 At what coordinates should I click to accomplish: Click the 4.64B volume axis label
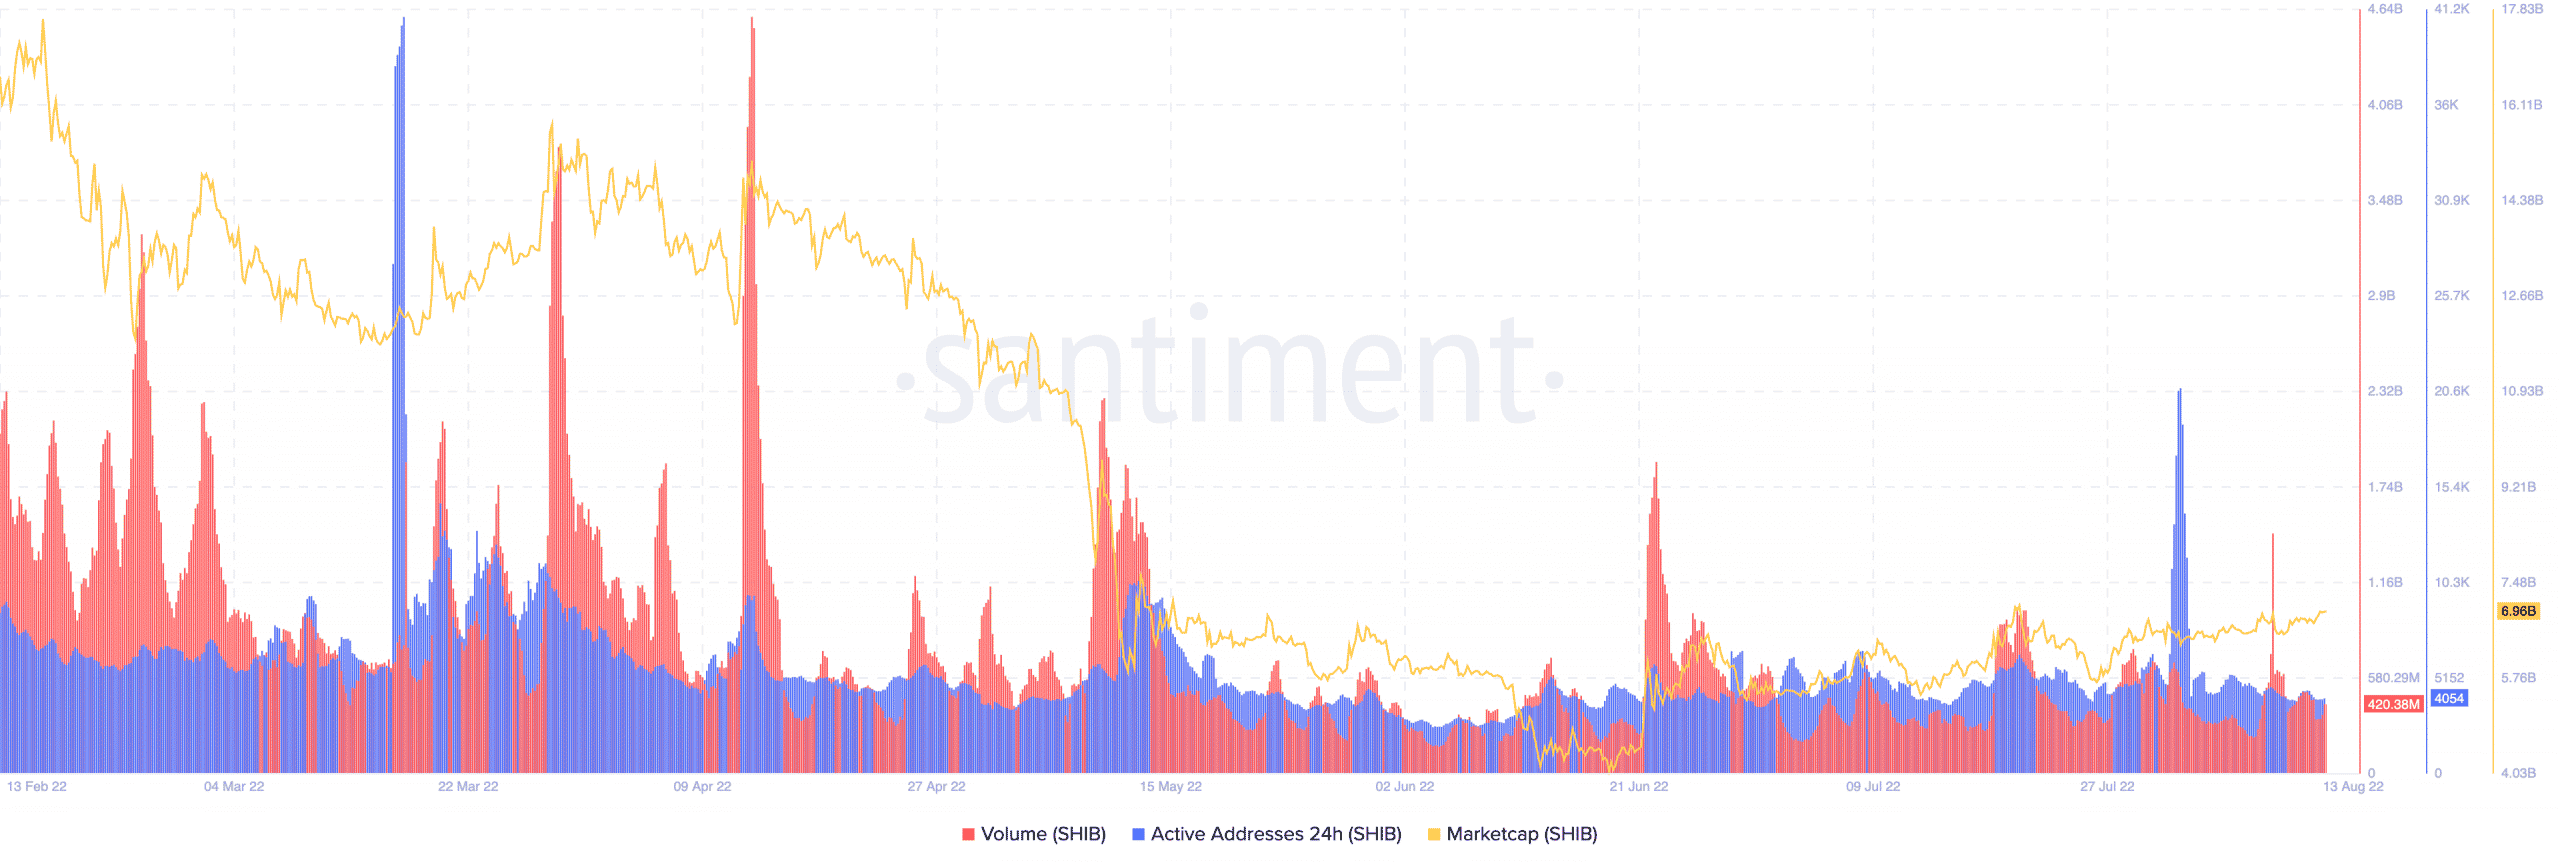click(x=2385, y=9)
